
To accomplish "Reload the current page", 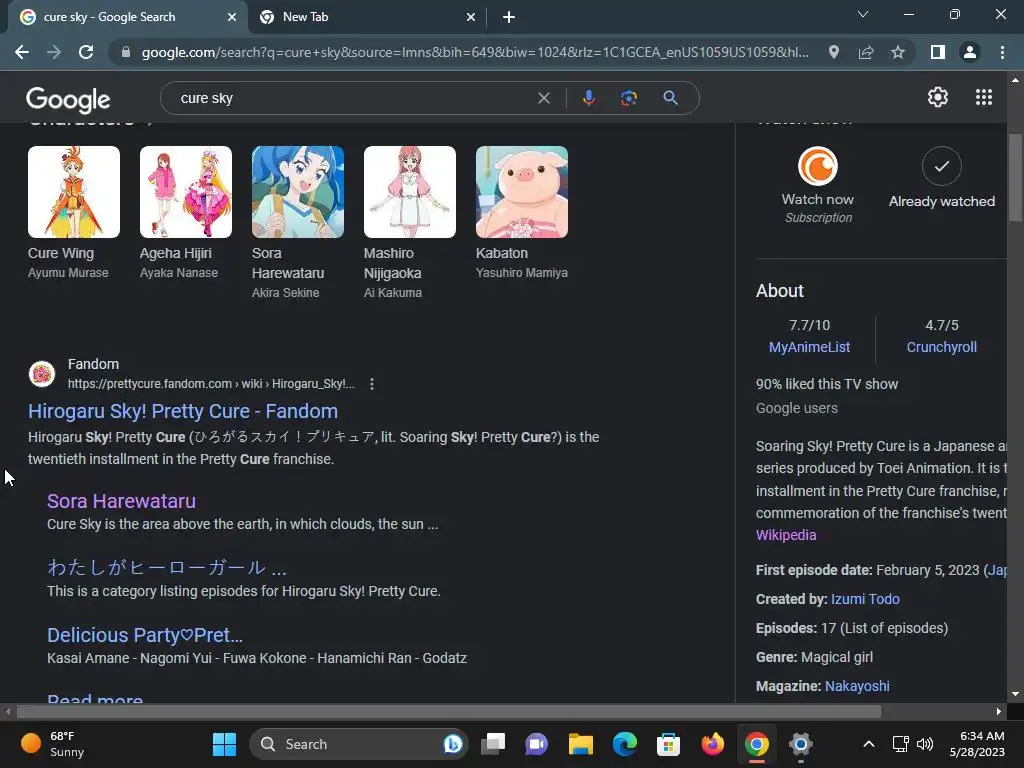I will (86, 52).
